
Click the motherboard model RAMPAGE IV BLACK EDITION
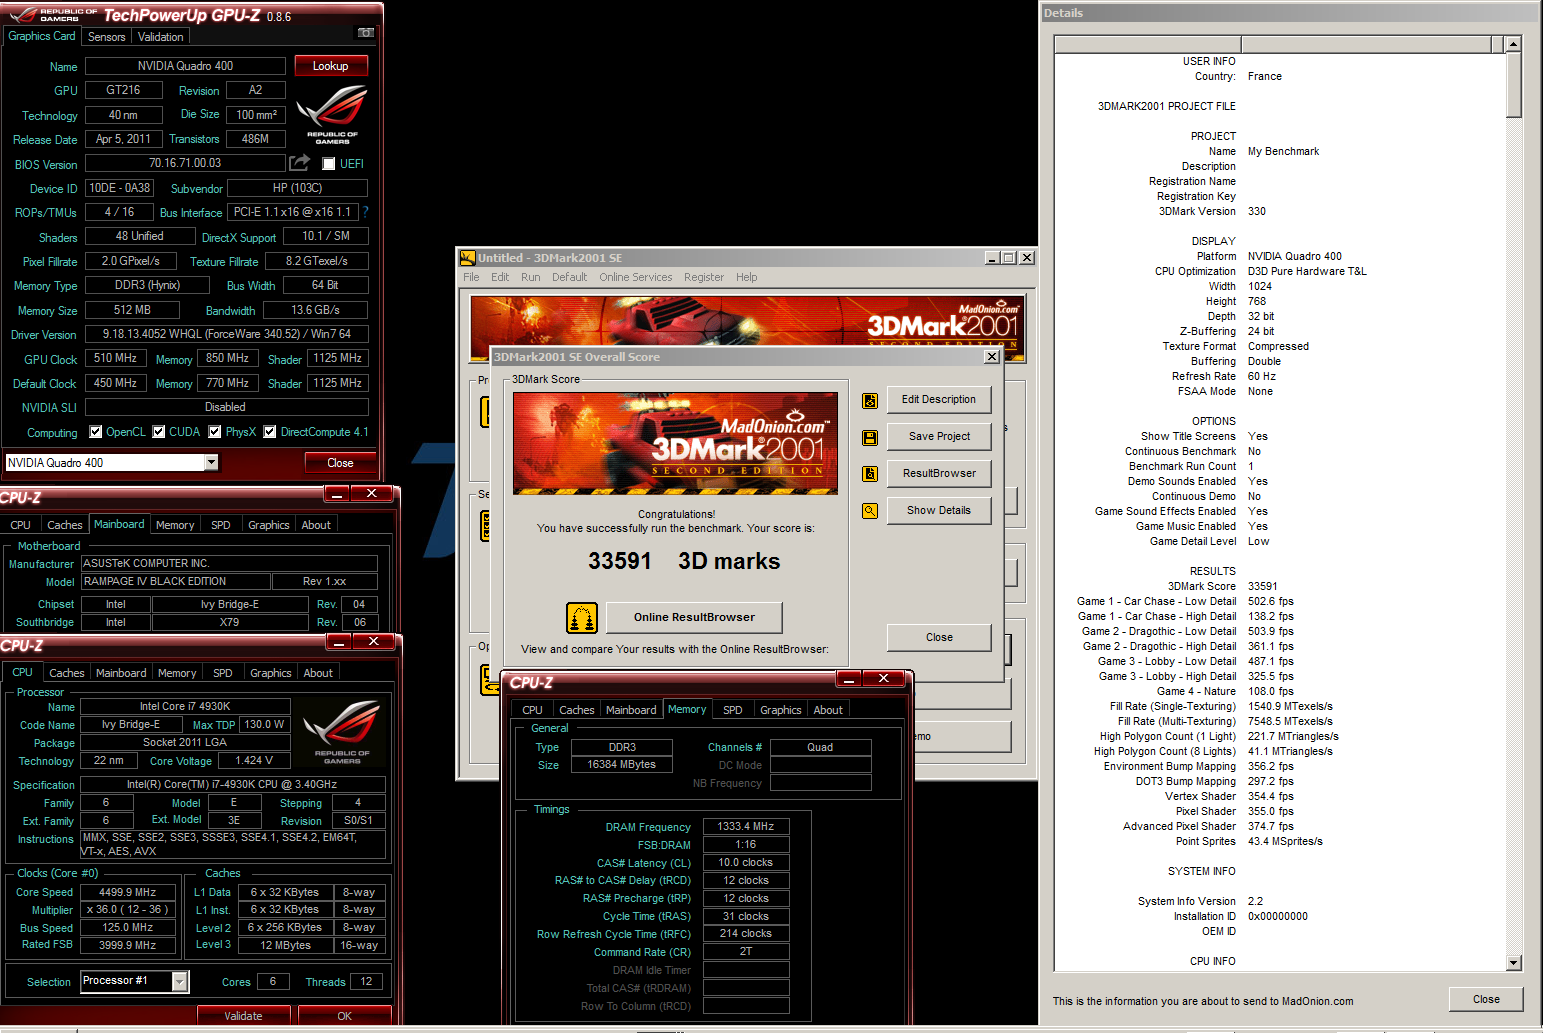click(175, 582)
